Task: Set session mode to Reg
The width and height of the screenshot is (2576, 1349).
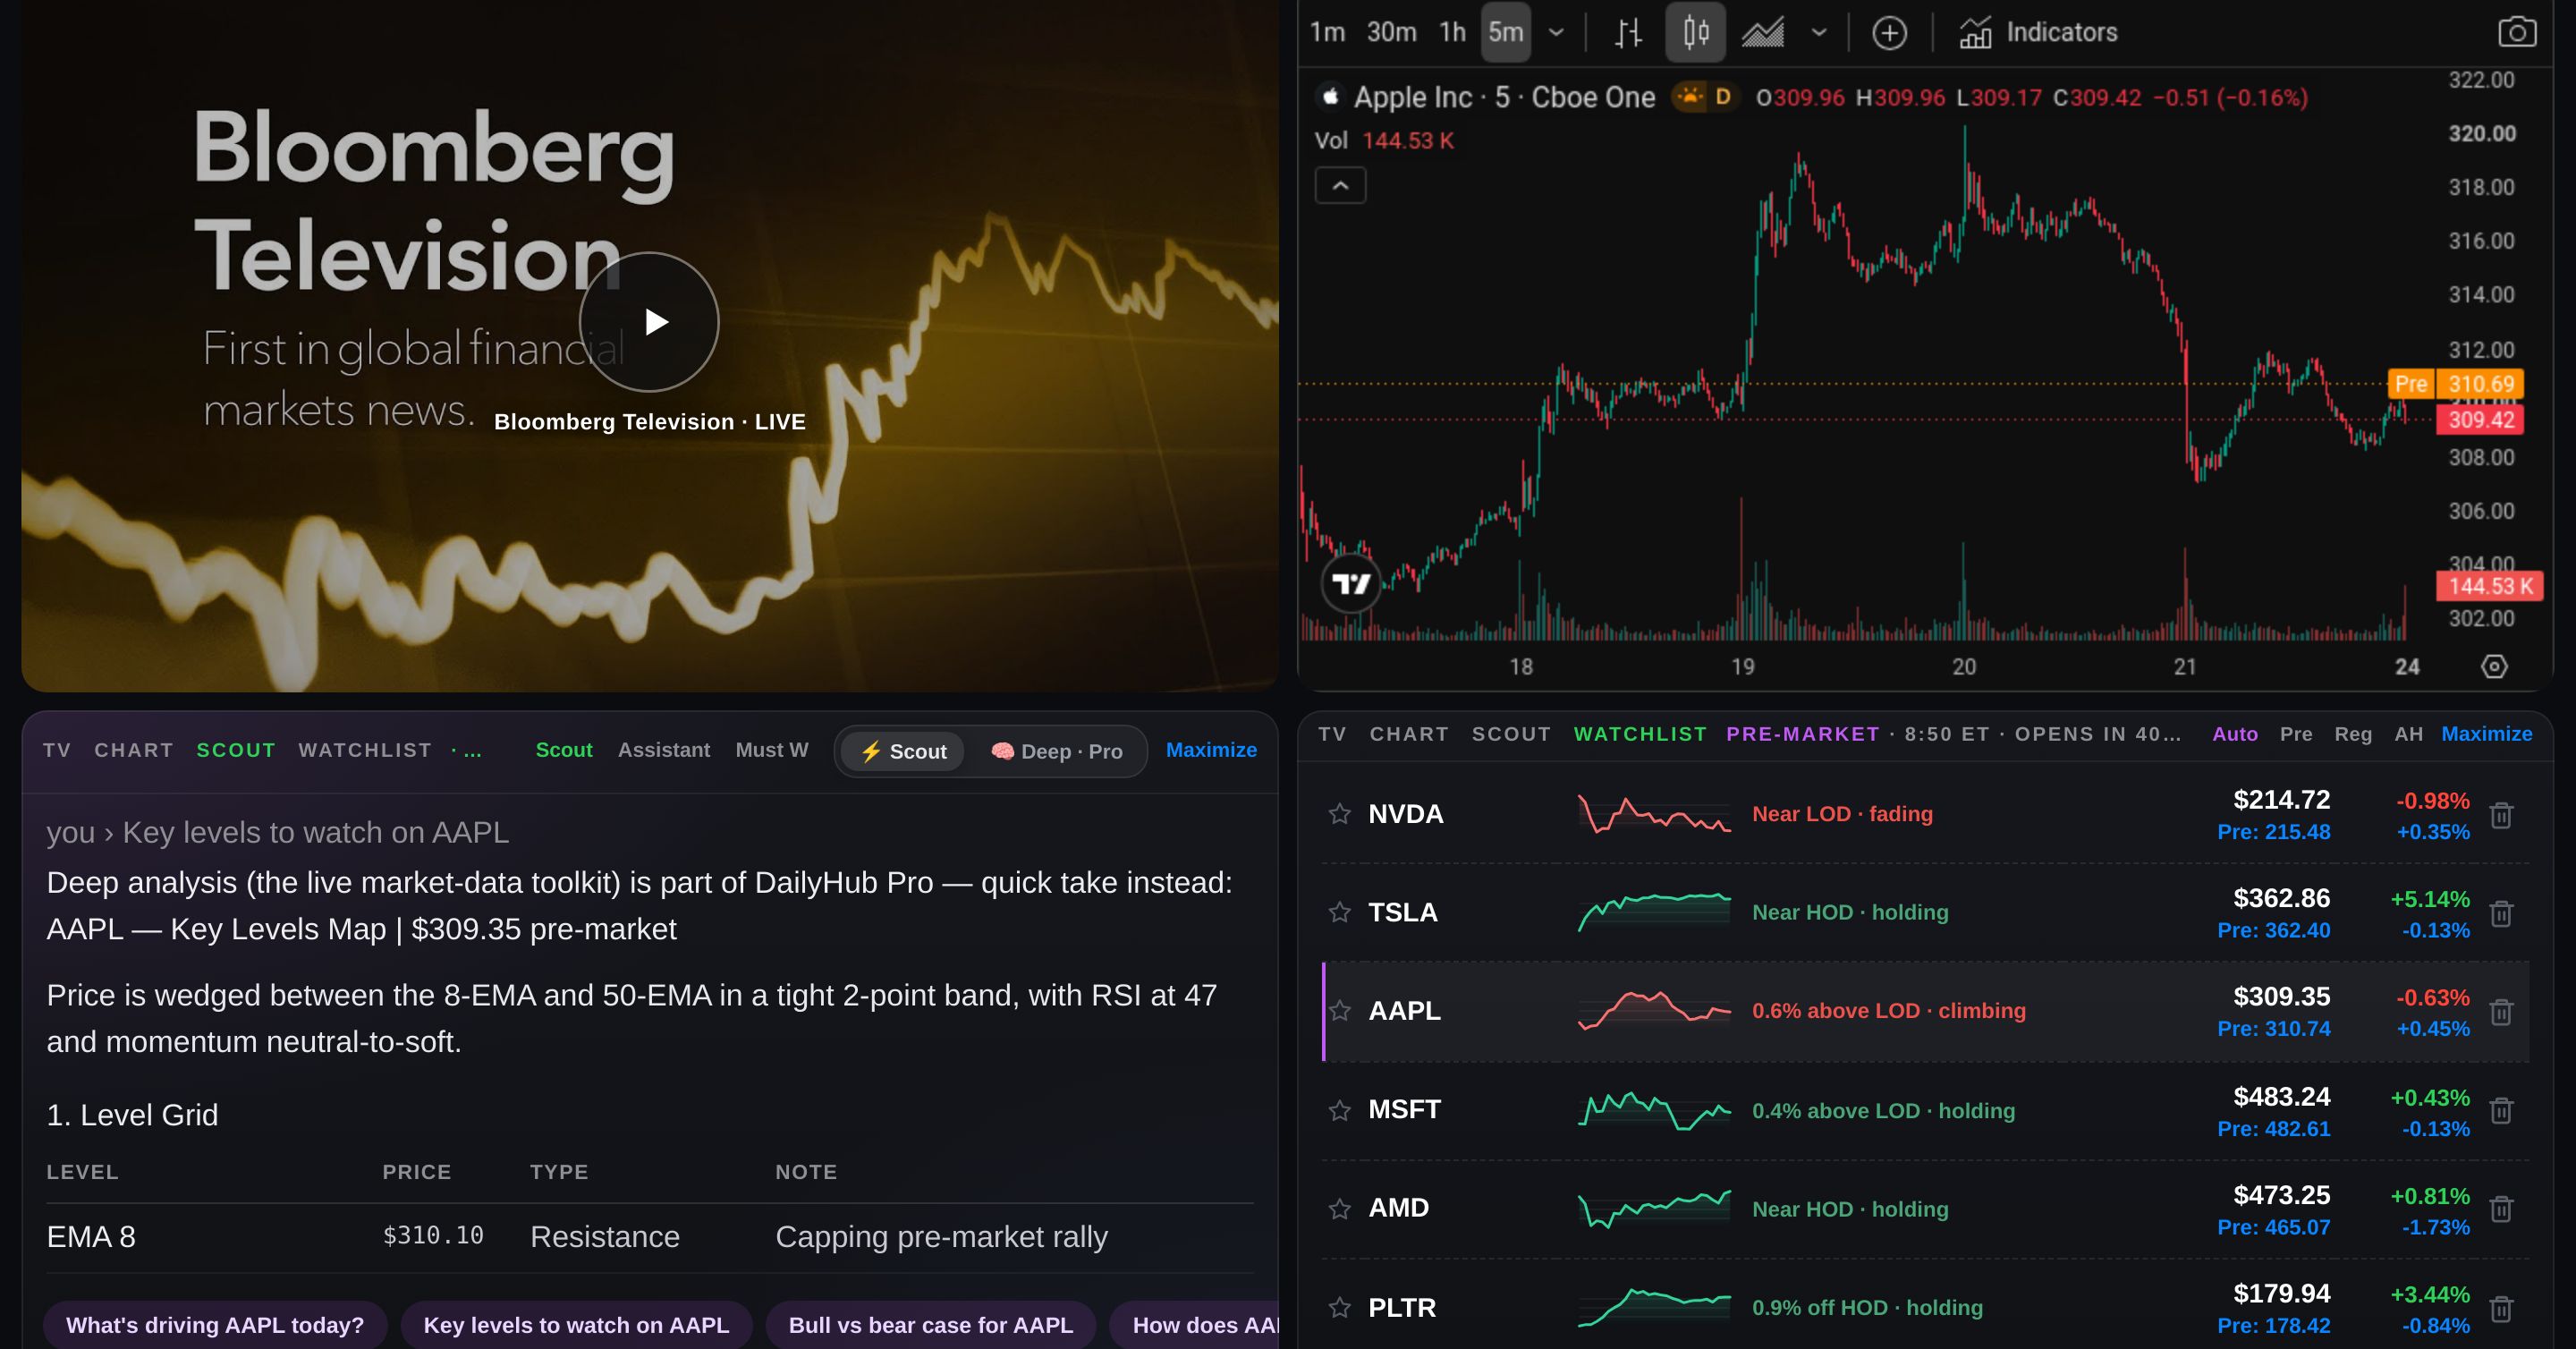Action: 2353,734
